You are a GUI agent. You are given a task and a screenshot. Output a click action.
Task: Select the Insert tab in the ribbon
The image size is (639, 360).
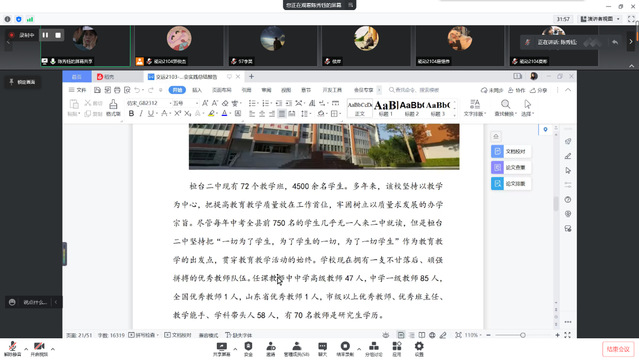coord(197,90)
